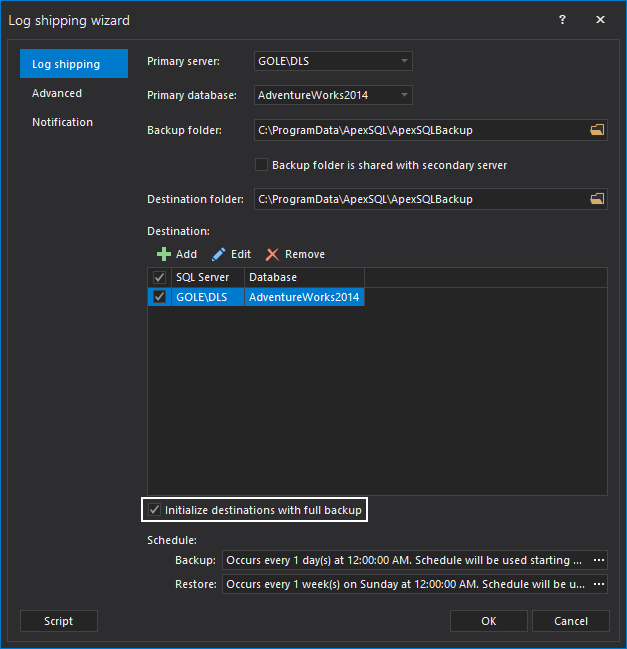Uncheck the GOLE\DLS destination row checkbox
The image size is (627, 649).
click(159, 297)
